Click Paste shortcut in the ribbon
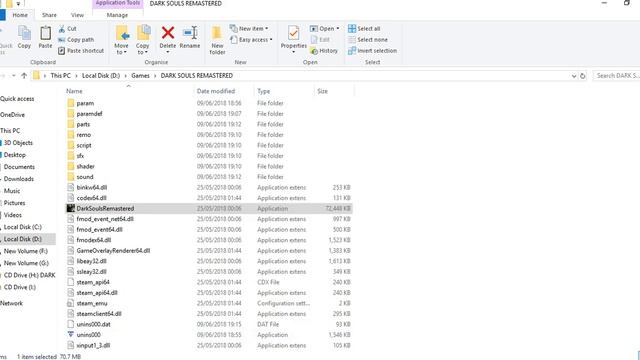 (81, 51)
